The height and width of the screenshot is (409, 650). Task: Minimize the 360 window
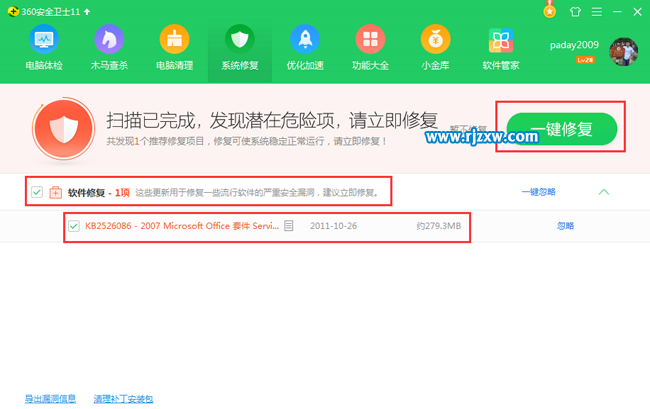[617, 12]
